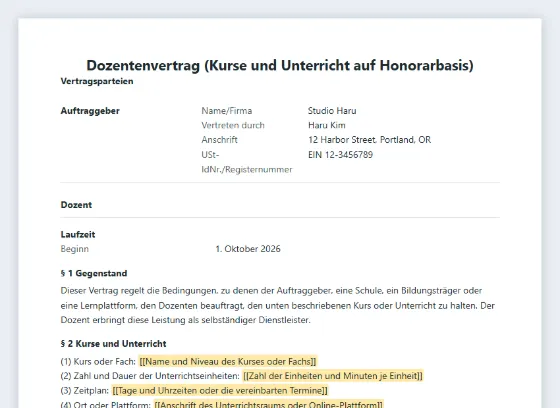
Task: Click the "Vertreten durch" label
Action: click(233, 125)
